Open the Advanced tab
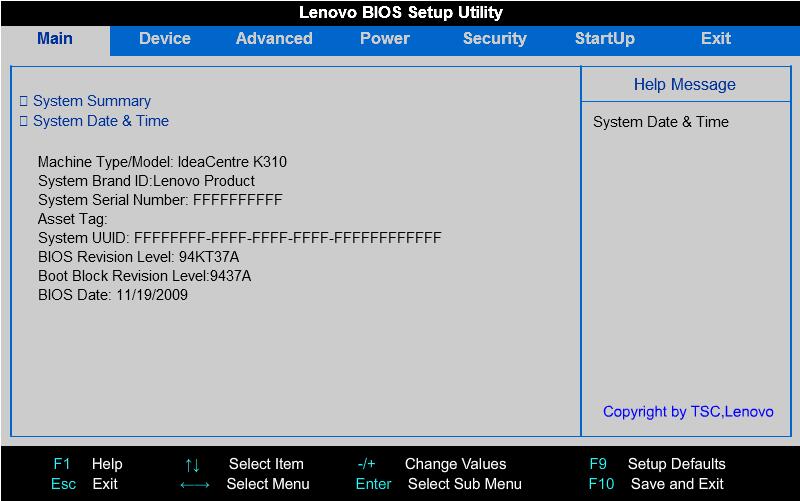 274,39
